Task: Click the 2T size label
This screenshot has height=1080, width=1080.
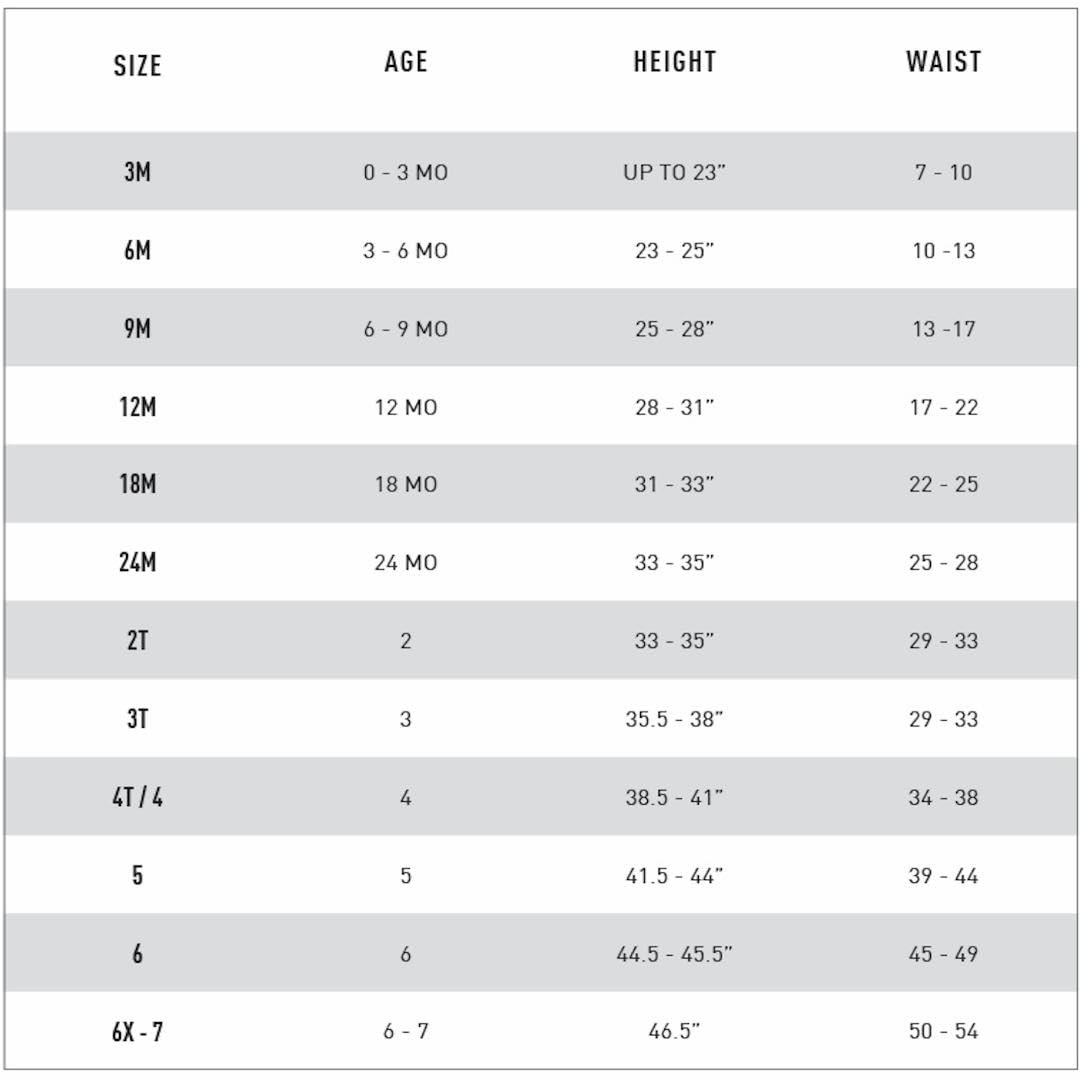Action: (137, 641)
